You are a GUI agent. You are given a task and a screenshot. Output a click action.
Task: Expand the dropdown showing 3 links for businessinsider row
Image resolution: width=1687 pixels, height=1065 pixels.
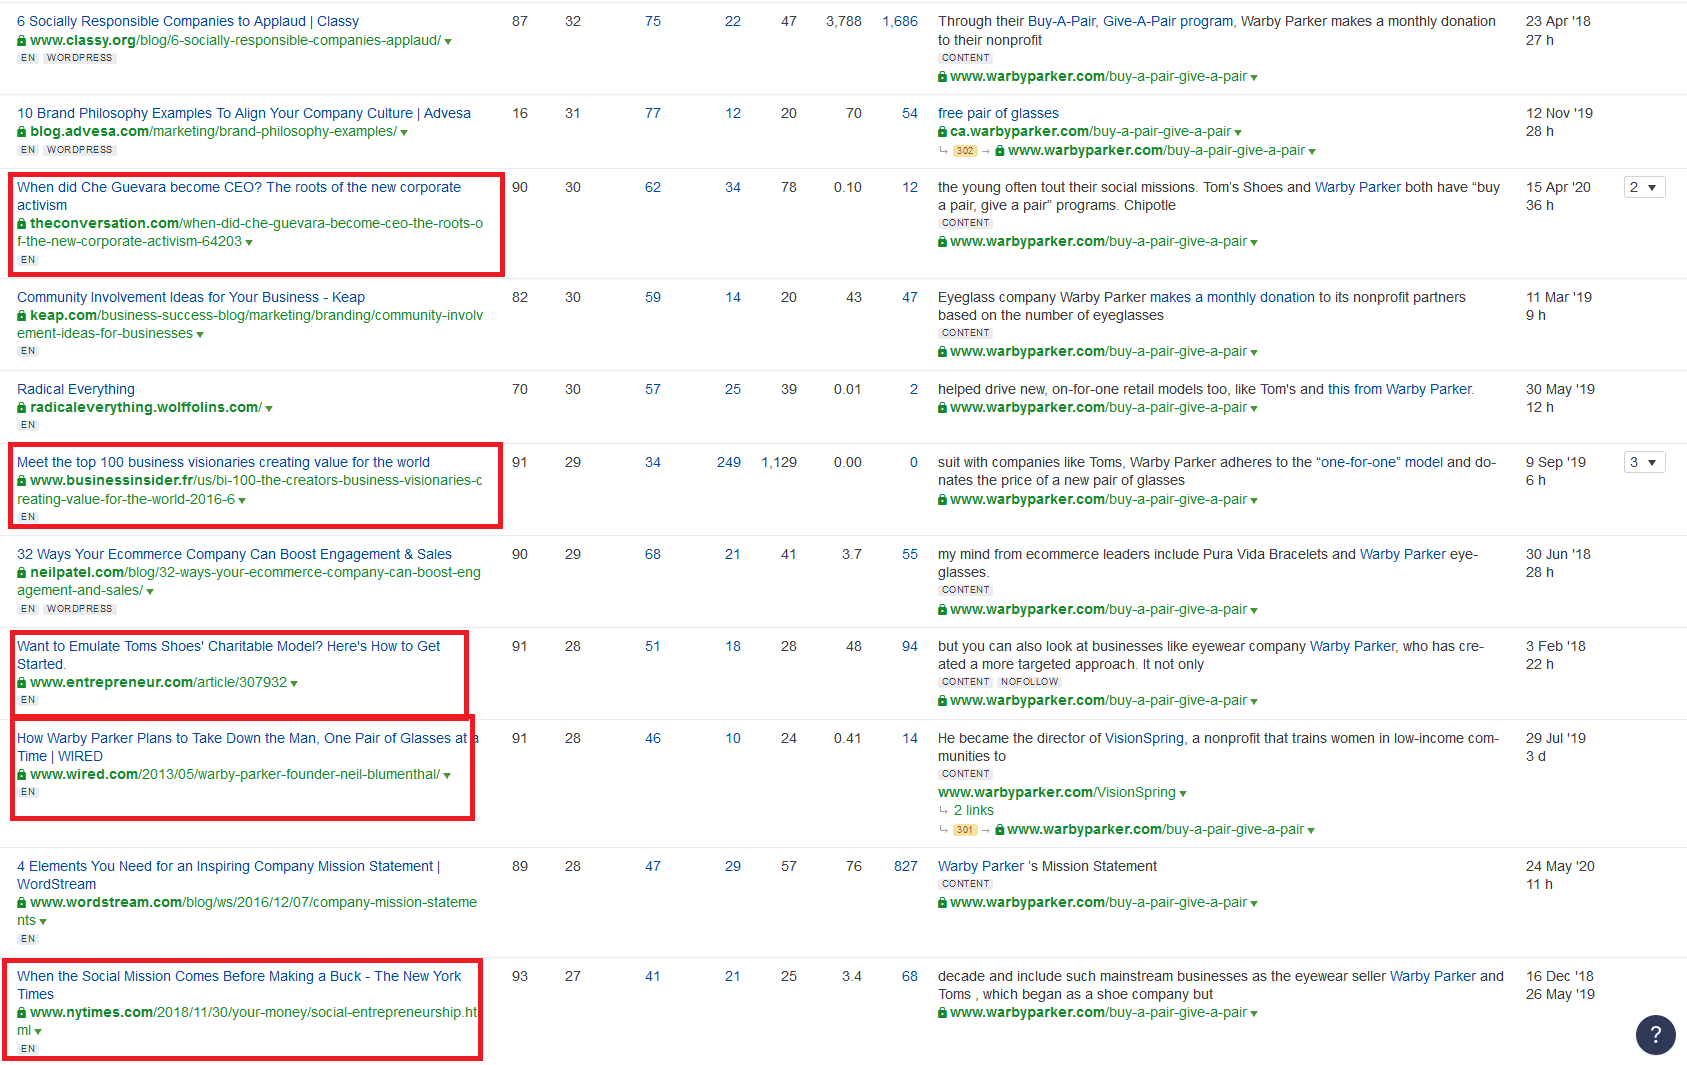(1644, 462)
